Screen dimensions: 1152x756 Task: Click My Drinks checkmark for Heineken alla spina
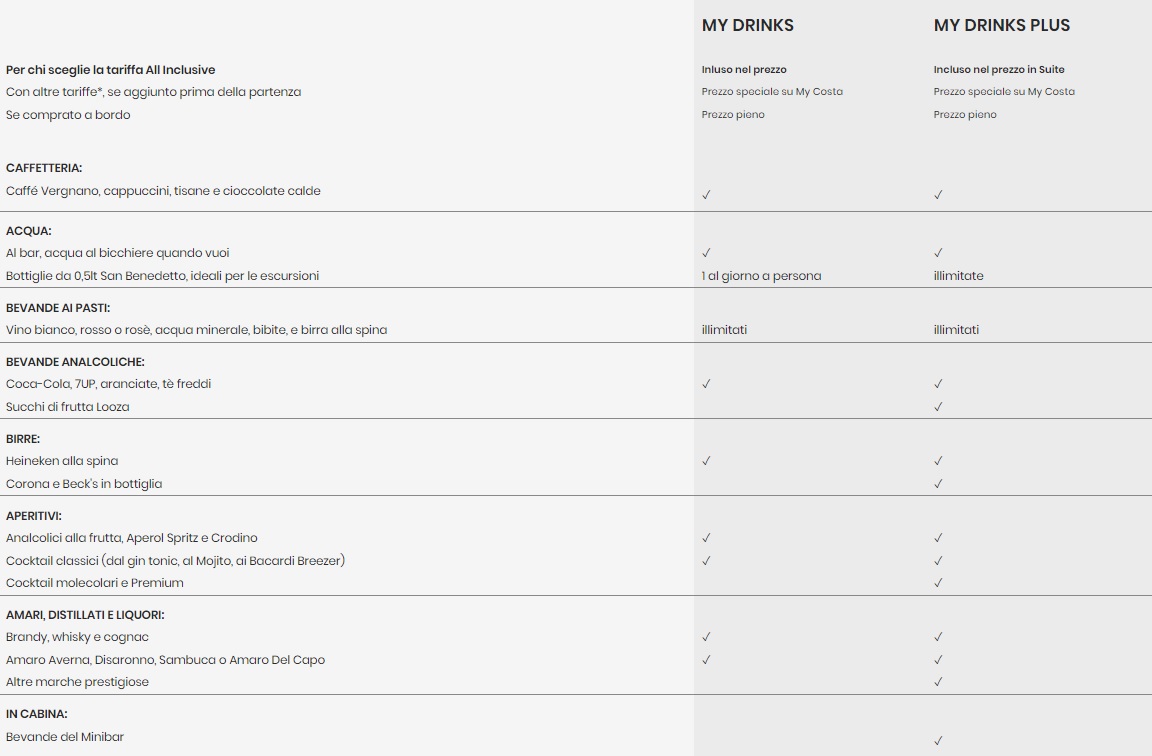(706, 461)
